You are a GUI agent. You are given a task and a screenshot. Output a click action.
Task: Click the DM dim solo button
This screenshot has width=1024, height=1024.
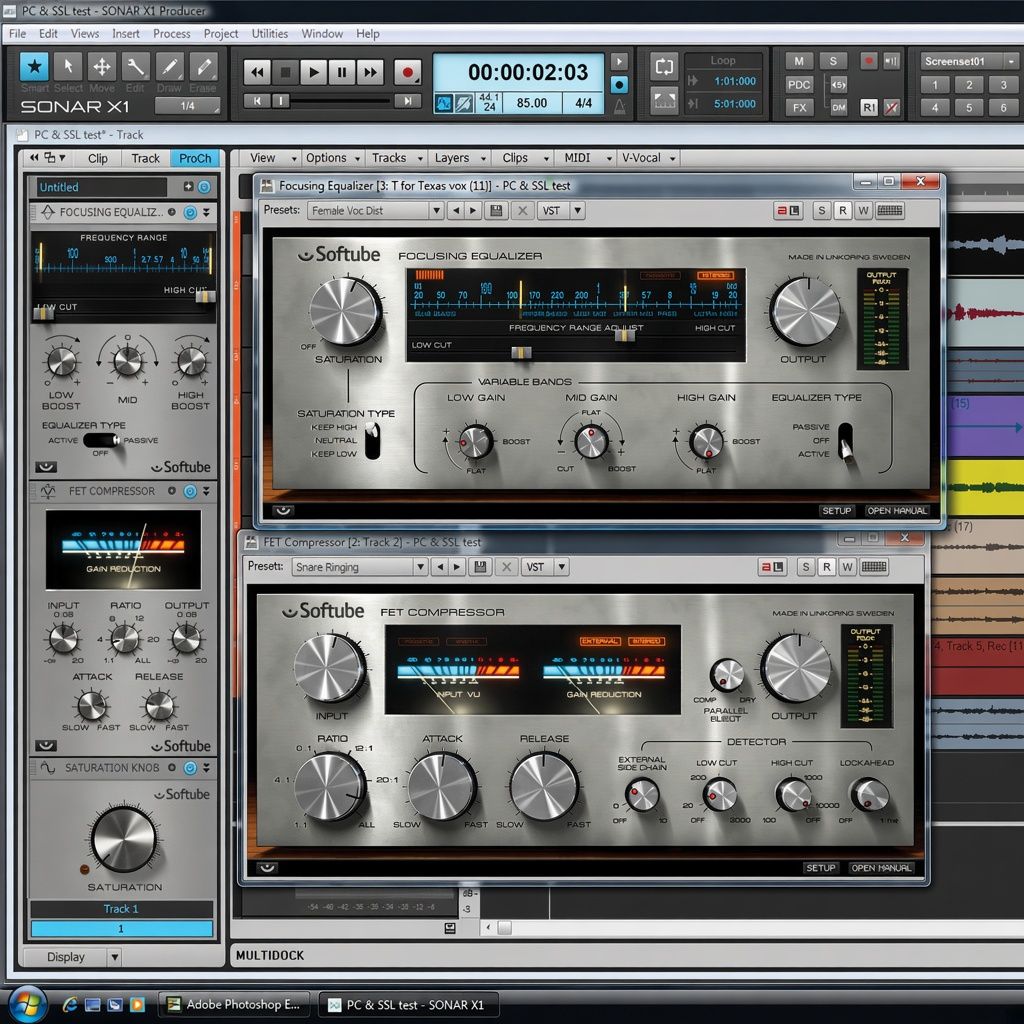click(x=839, y=108)
